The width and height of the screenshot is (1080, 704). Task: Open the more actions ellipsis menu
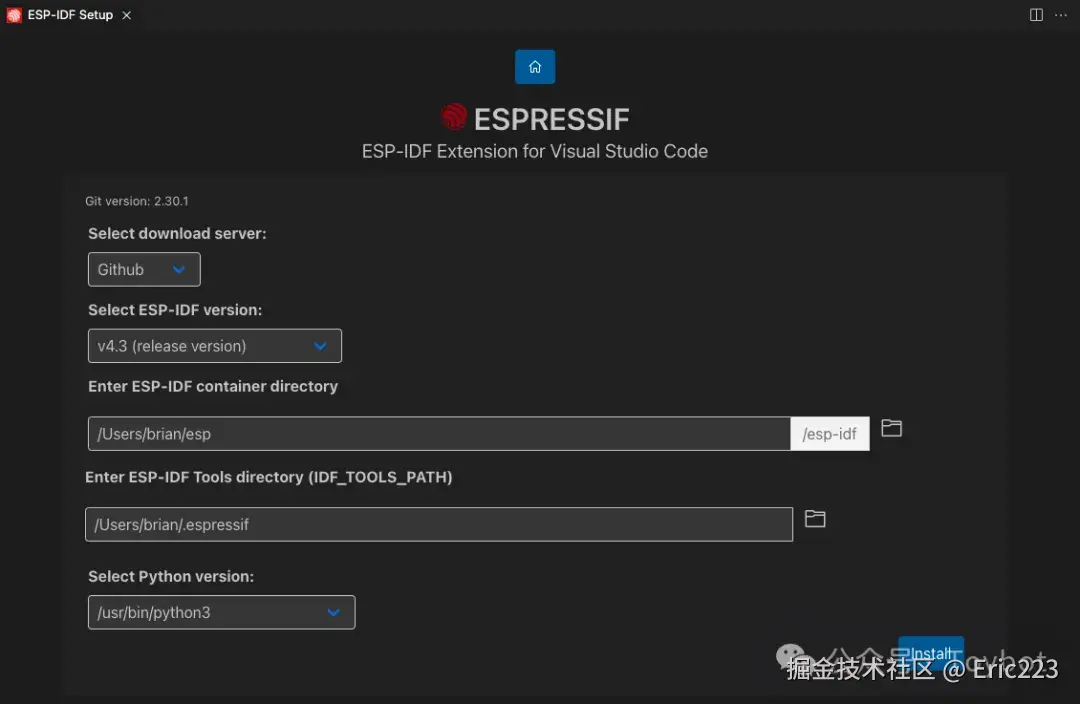(1061, 14)
